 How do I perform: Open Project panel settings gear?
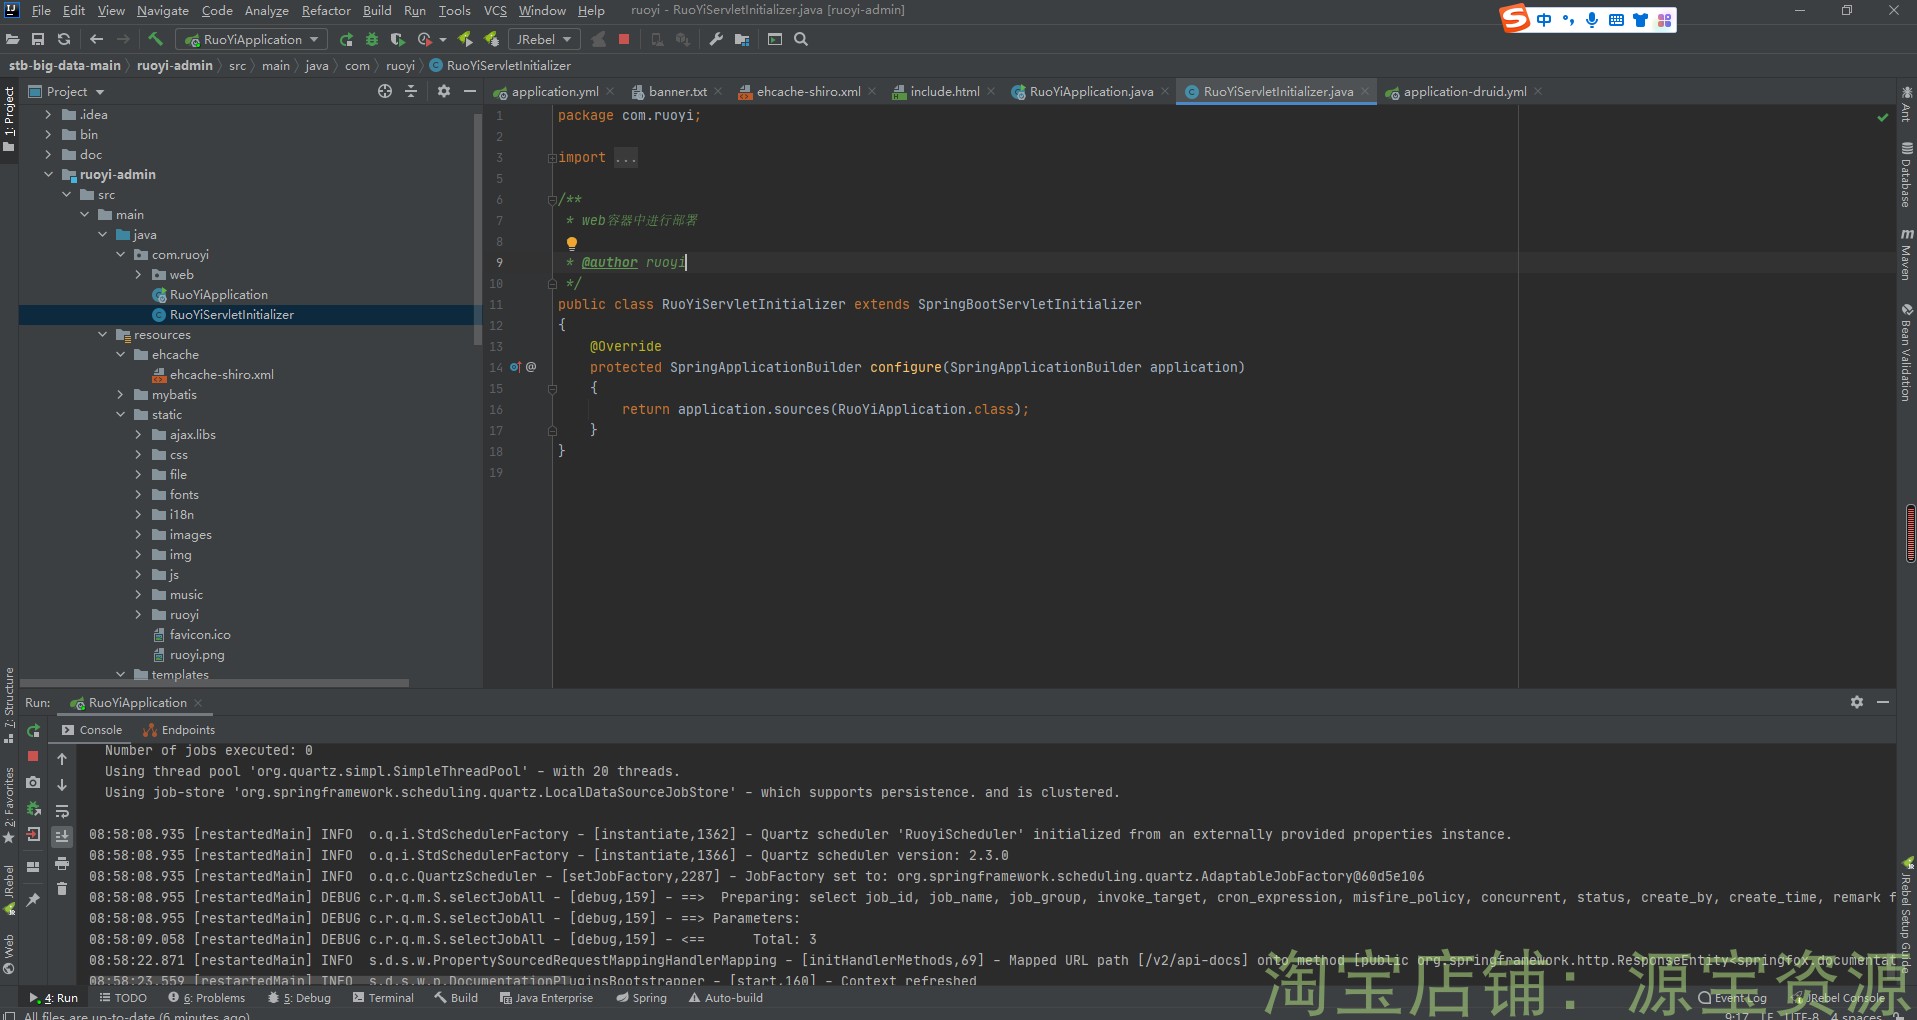(444, 91)
